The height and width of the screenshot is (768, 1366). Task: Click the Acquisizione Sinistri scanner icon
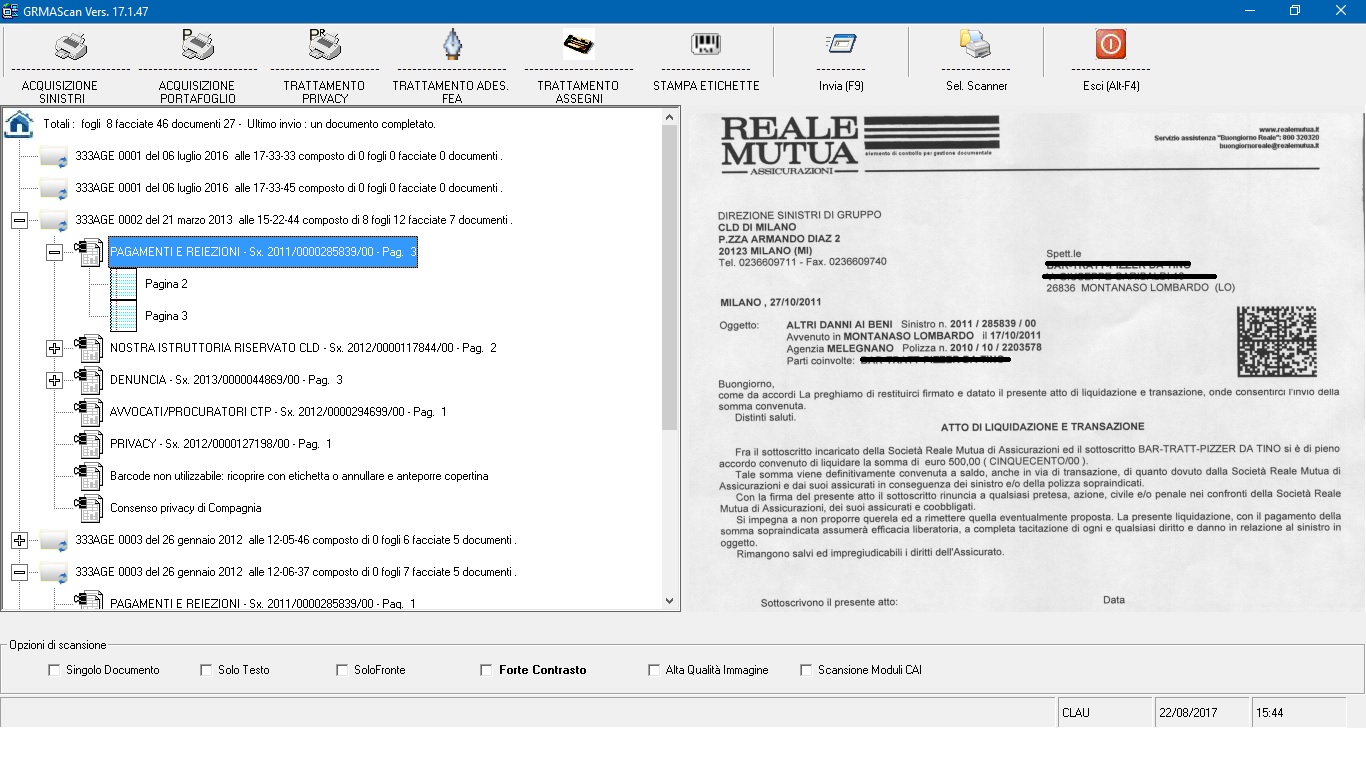69,45
